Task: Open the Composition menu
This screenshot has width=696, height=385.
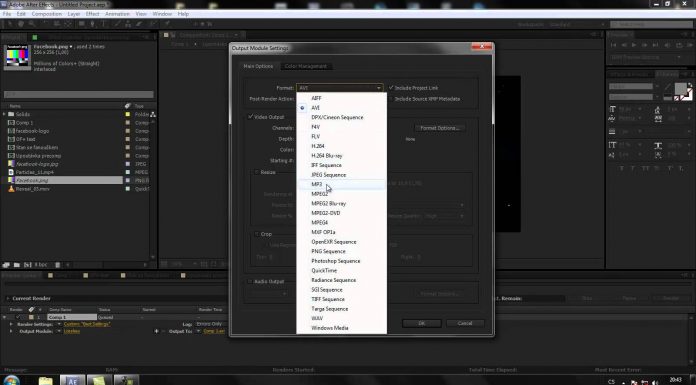Action: coord(47,14)
